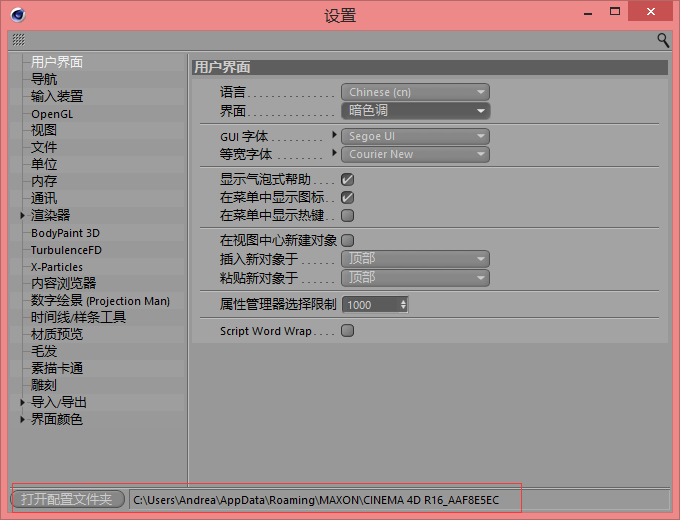Viewport: 680px width, 520px height.
Task: Select 数字绘景 (Projection Man) in the tree
Action: click(100, 301)
